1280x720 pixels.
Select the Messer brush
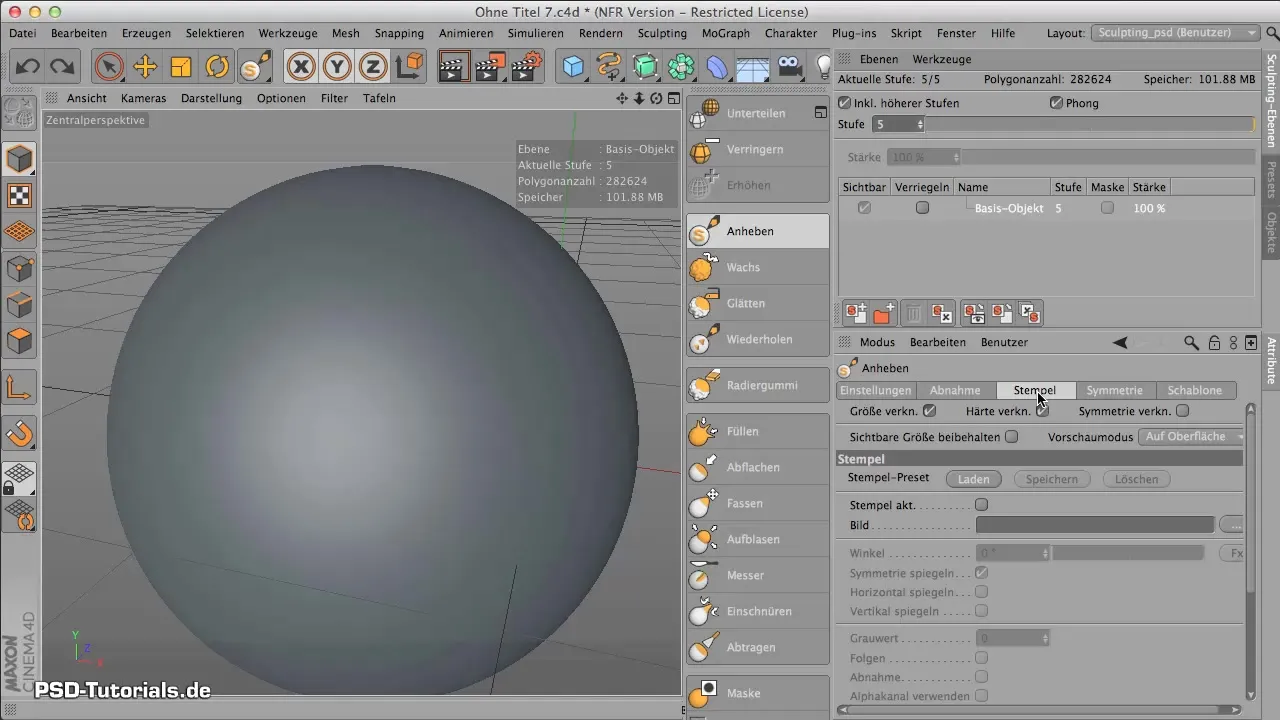point(758,575)
